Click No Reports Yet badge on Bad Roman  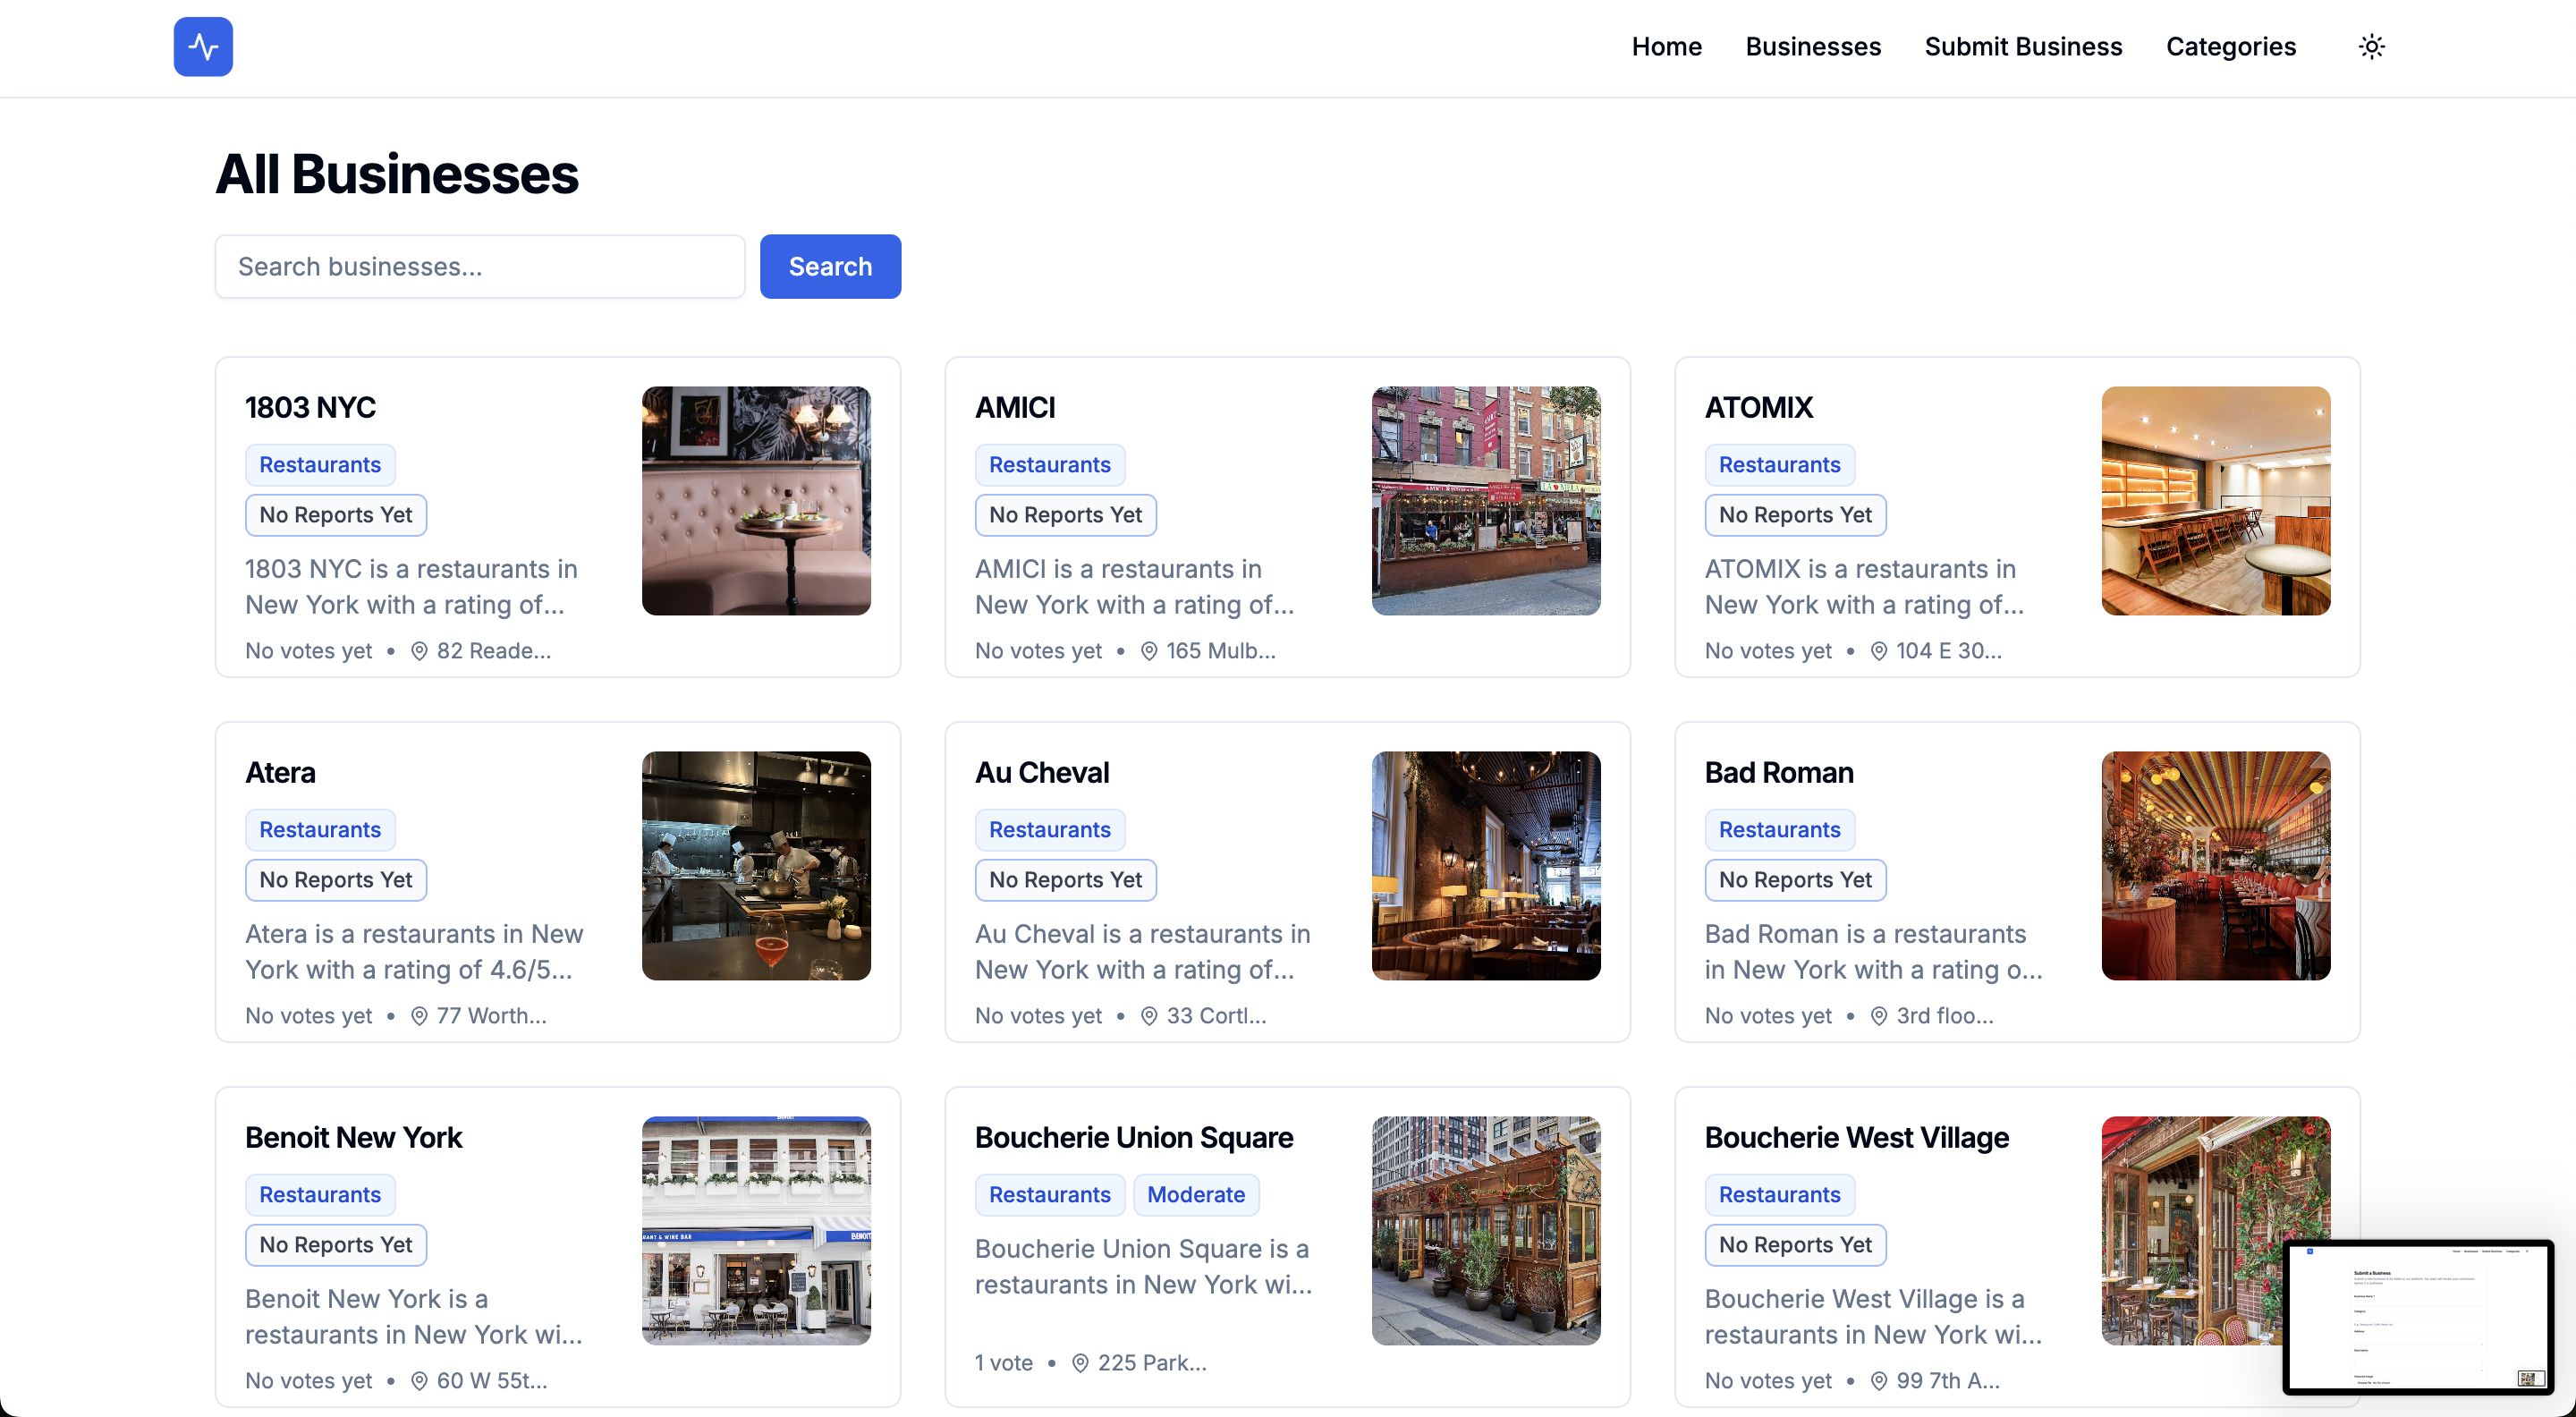[1796, 880]
